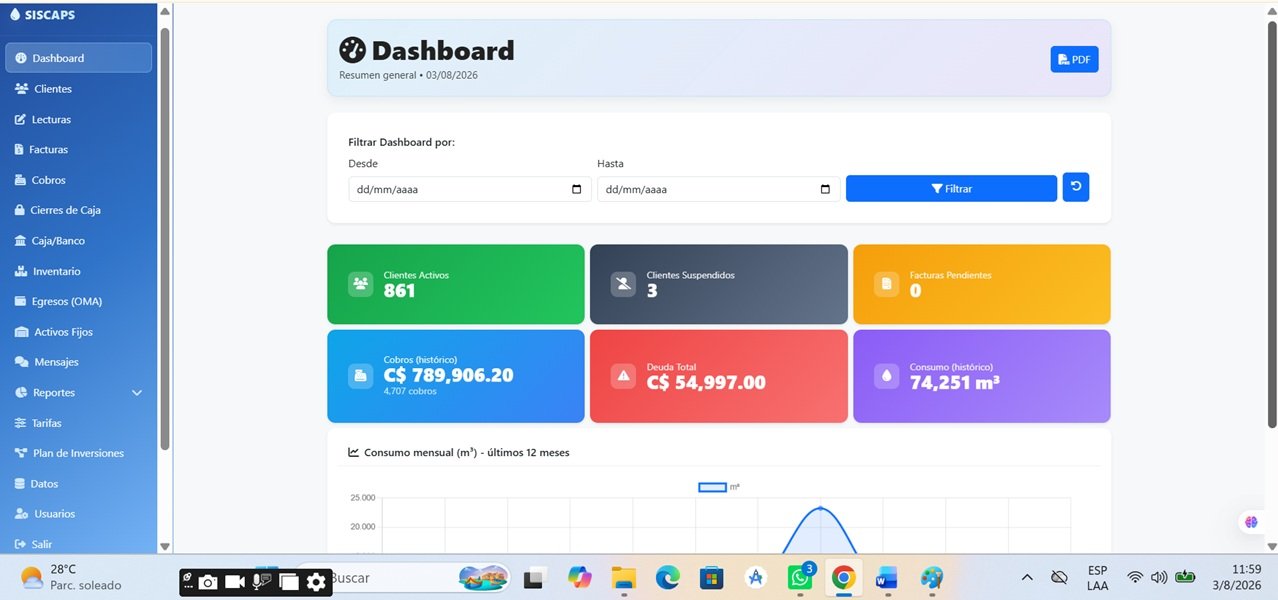The image size is (1278, 600).
Task: Open WhatsApp from the taskbar
Action: coord(800,578)
